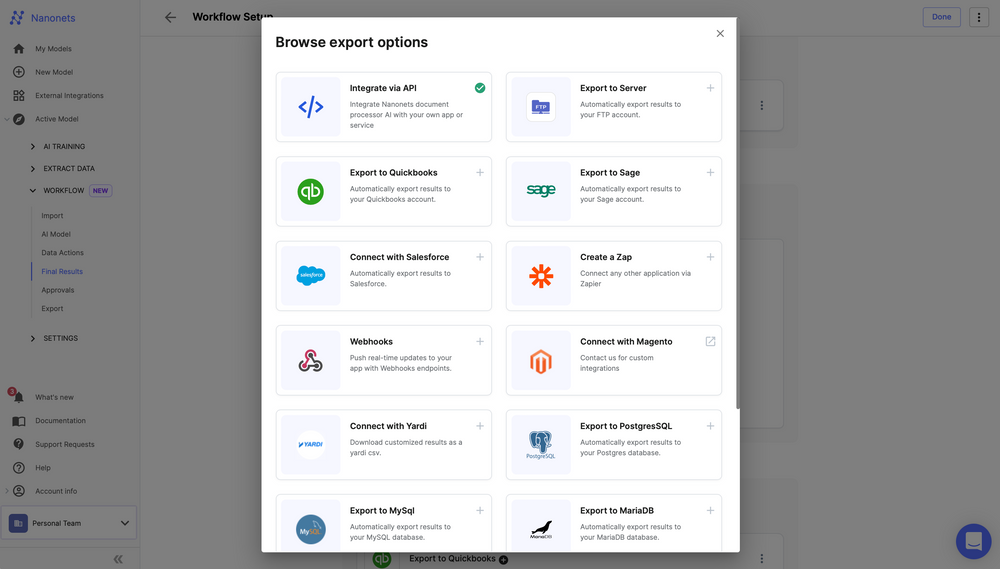Close the Browse export options dialog
This screenshot has height=569, width=1000.
pos(720,34)
